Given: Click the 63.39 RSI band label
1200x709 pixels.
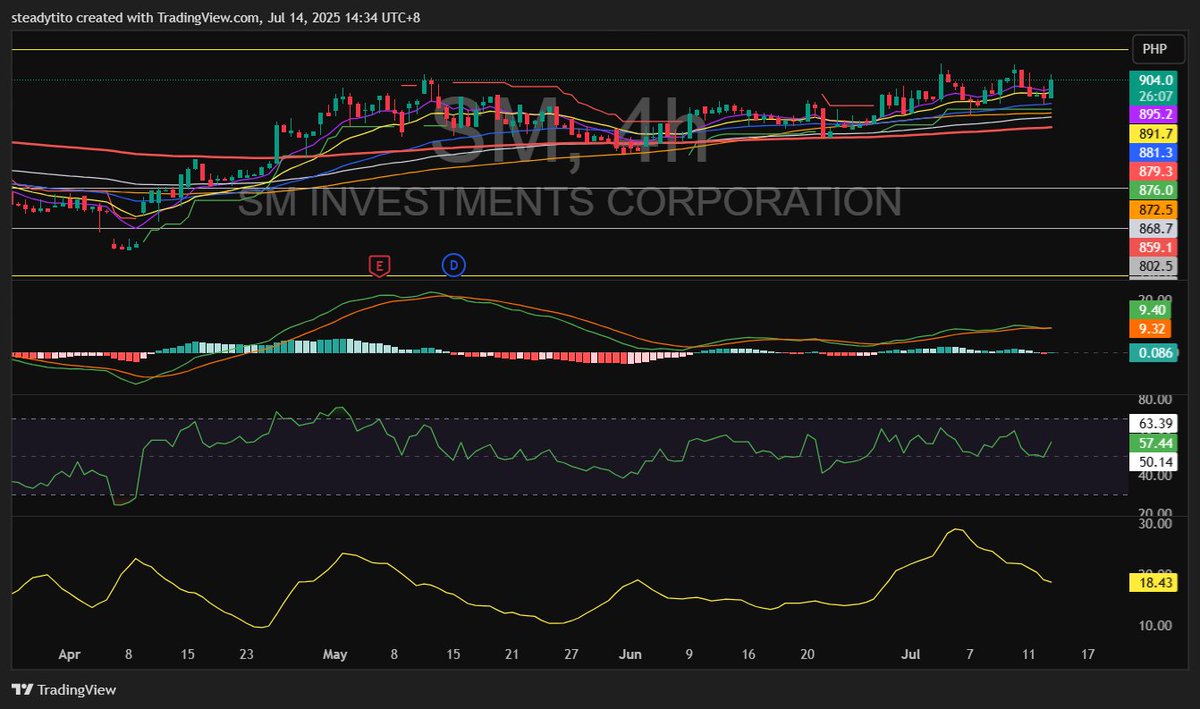Looking at the screenshot, I should (x=1154, y=422).
